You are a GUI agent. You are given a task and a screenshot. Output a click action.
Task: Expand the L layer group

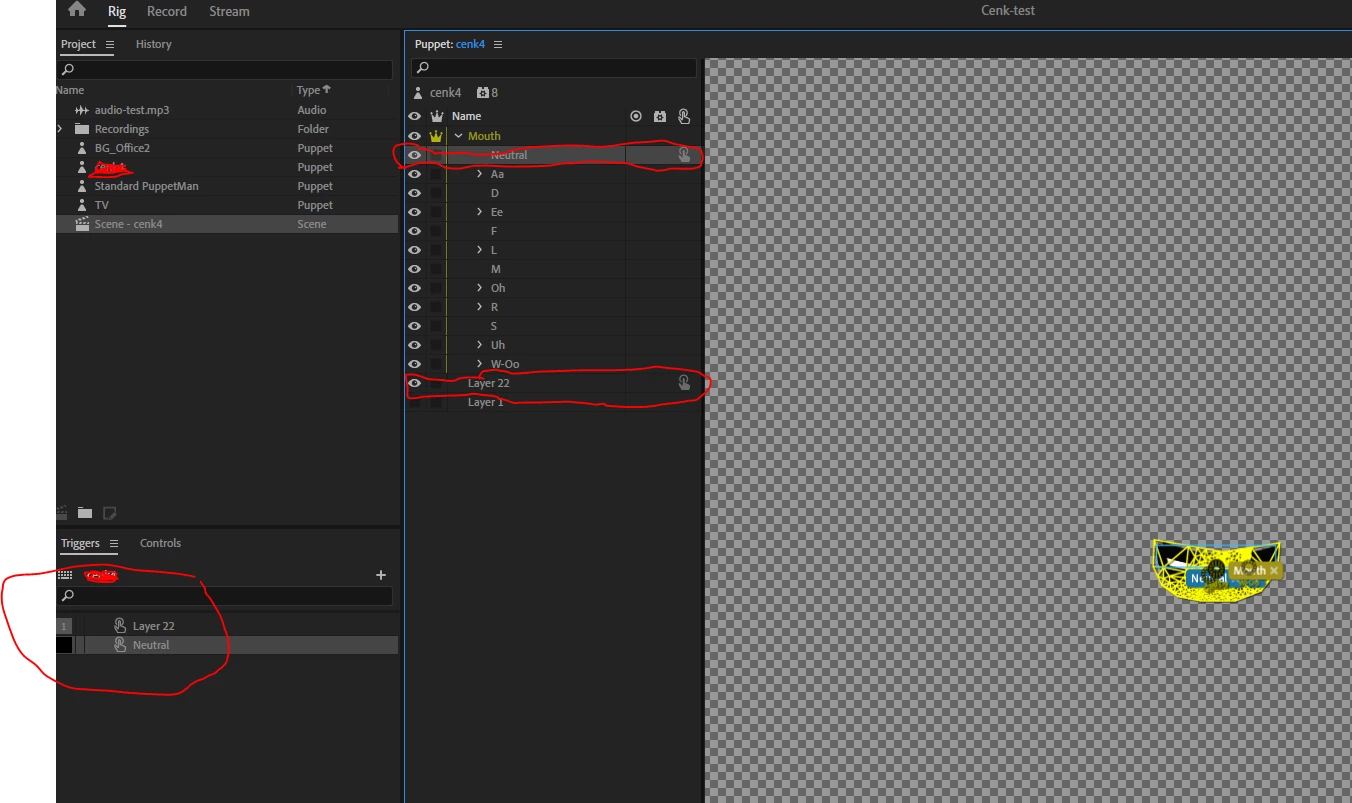point(480,250)
